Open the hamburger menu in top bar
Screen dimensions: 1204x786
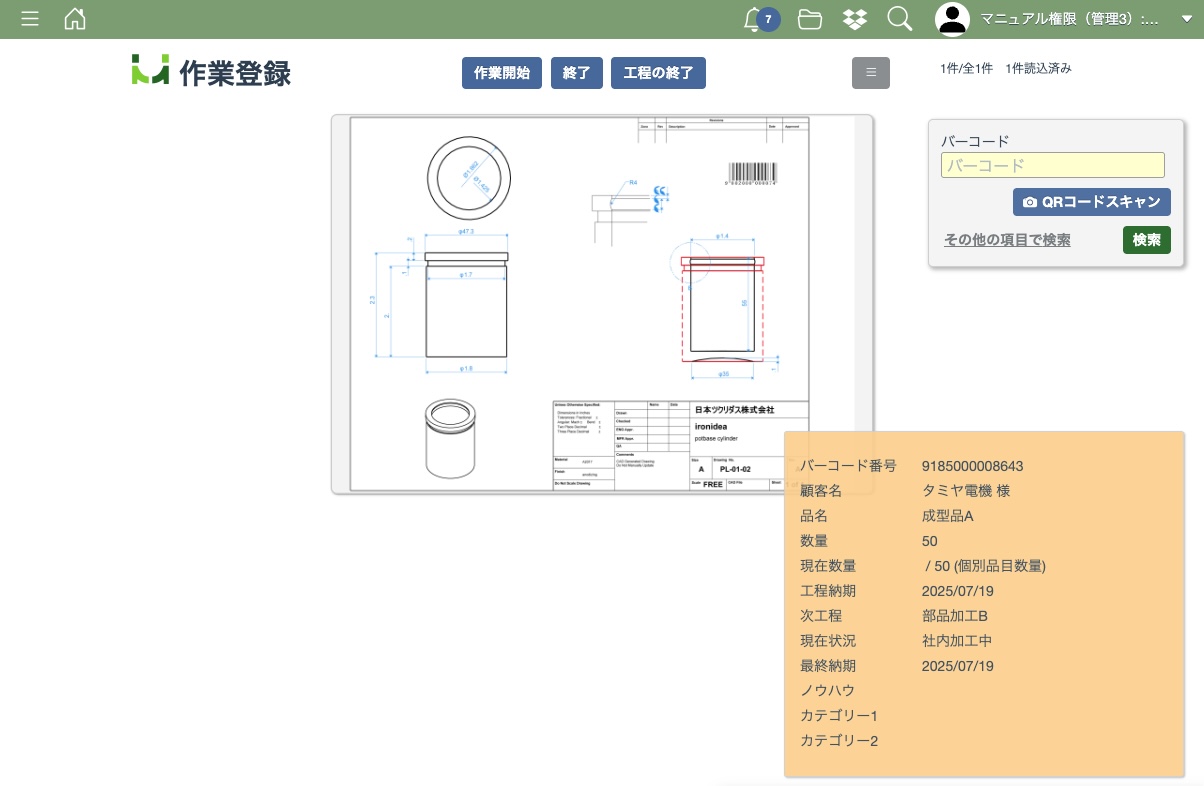pyautogui.click(x=30, y=19)
